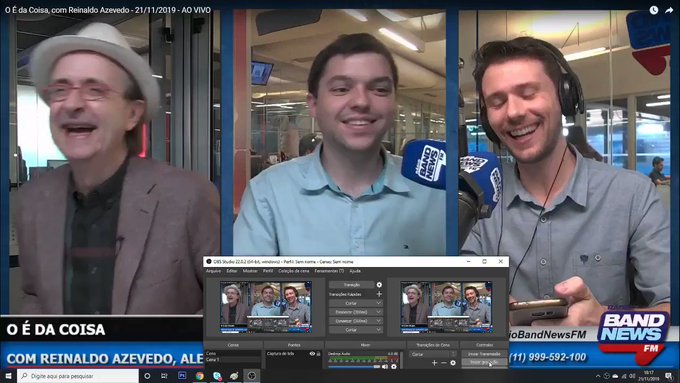Remove scene transition with minus icon

(x=444, y=363)
